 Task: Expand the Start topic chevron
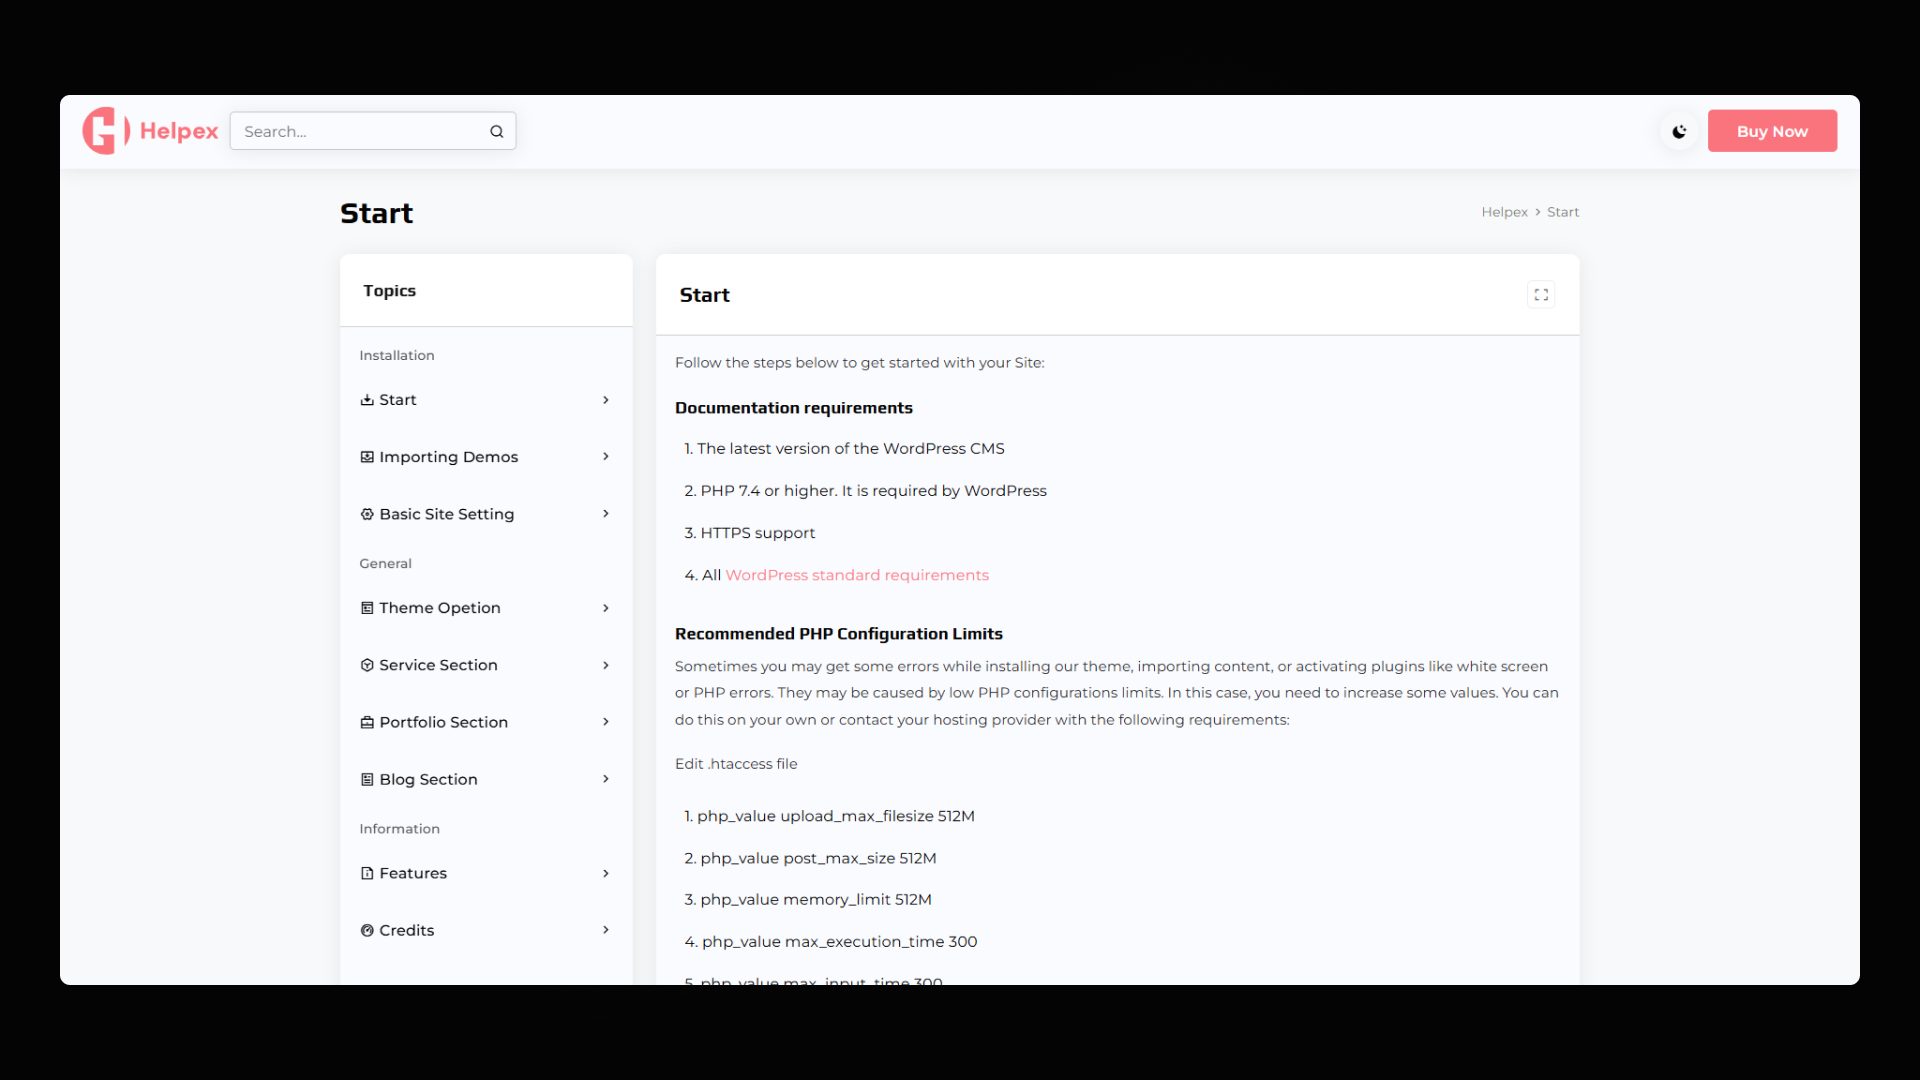tap(605, 400)
